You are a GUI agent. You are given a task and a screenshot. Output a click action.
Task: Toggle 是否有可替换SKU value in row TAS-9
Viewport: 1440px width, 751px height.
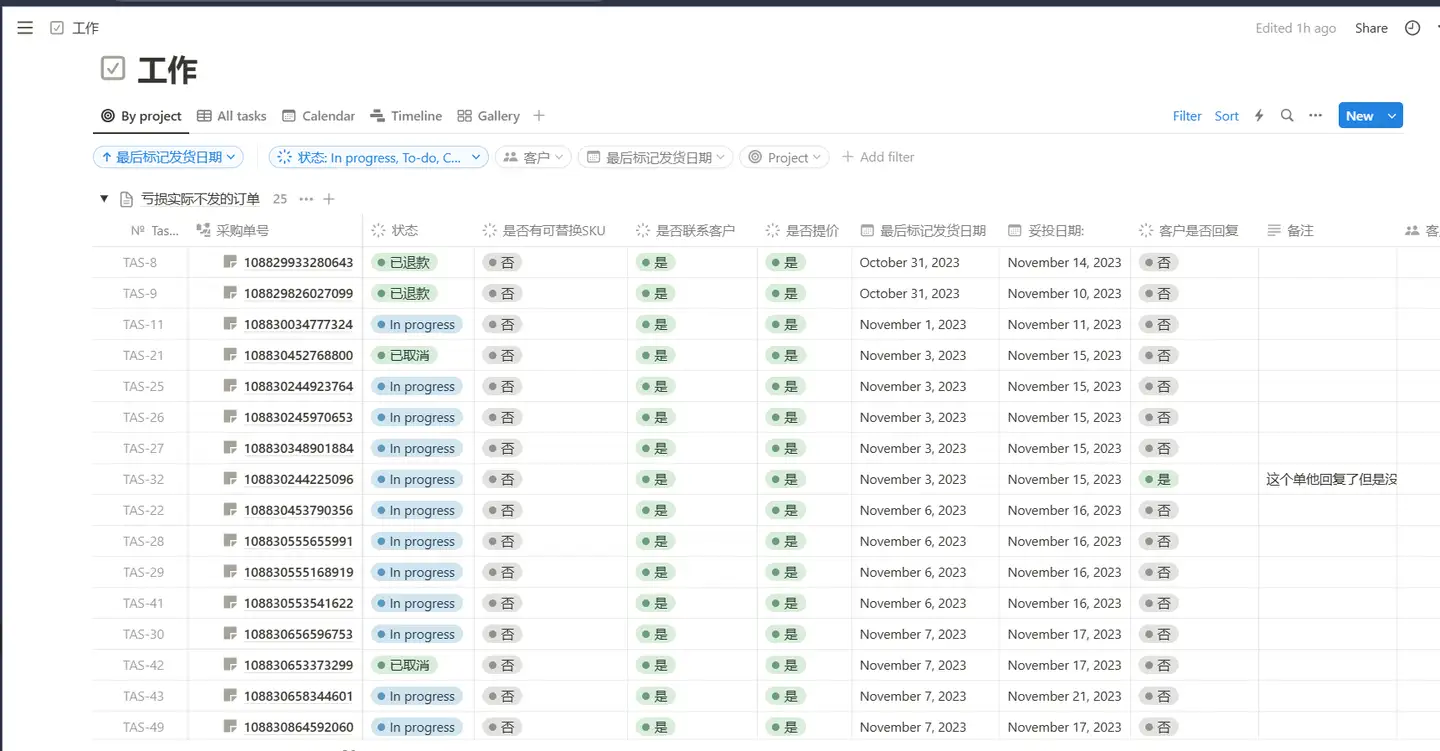pos(502,294)
